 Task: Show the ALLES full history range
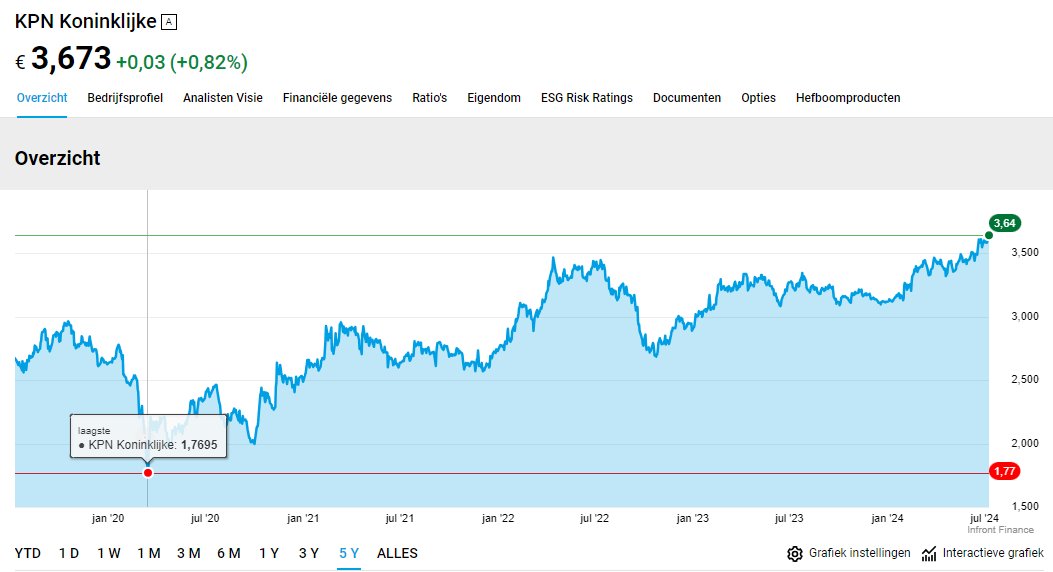tap(398, 553)
